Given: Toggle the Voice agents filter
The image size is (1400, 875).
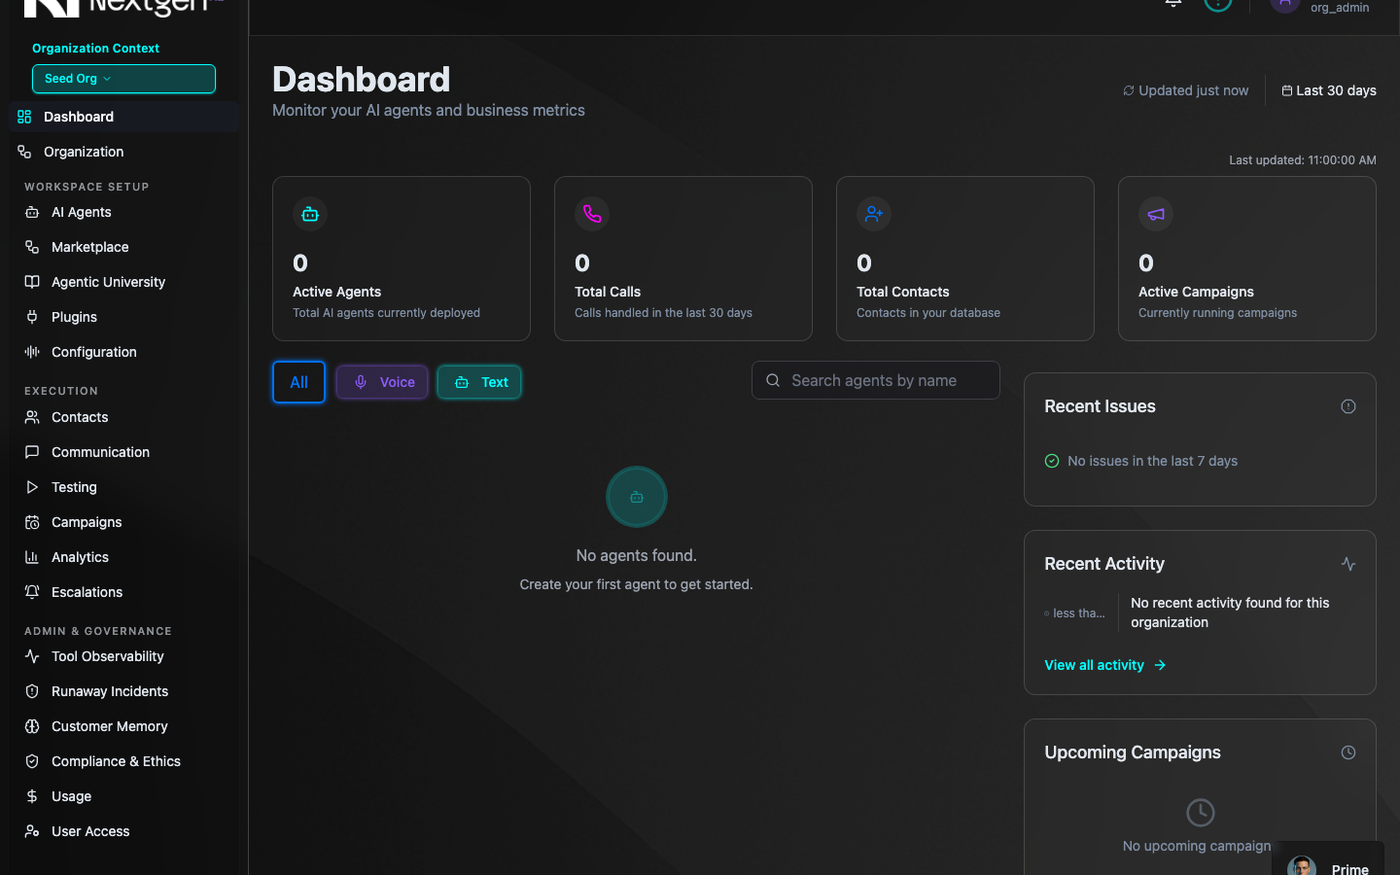Looking at the screenshot, I should click(383, 382).
